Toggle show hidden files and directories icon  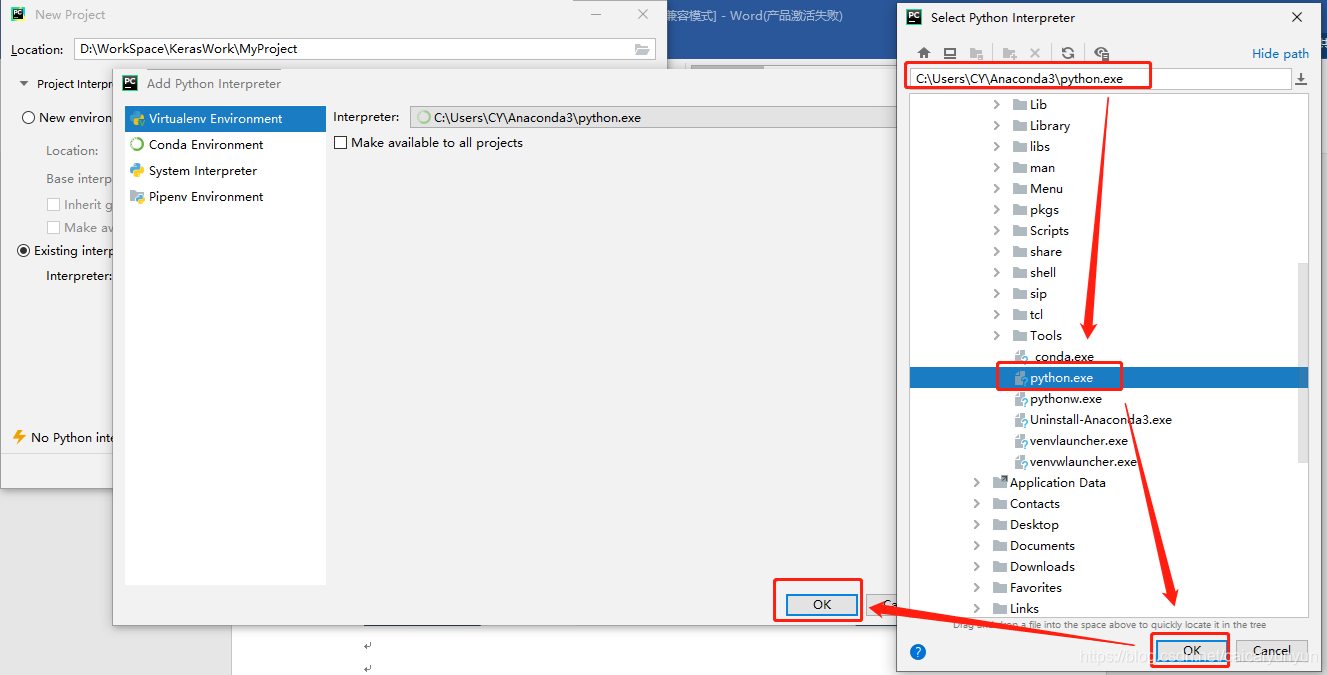(x=1101, y=53)
